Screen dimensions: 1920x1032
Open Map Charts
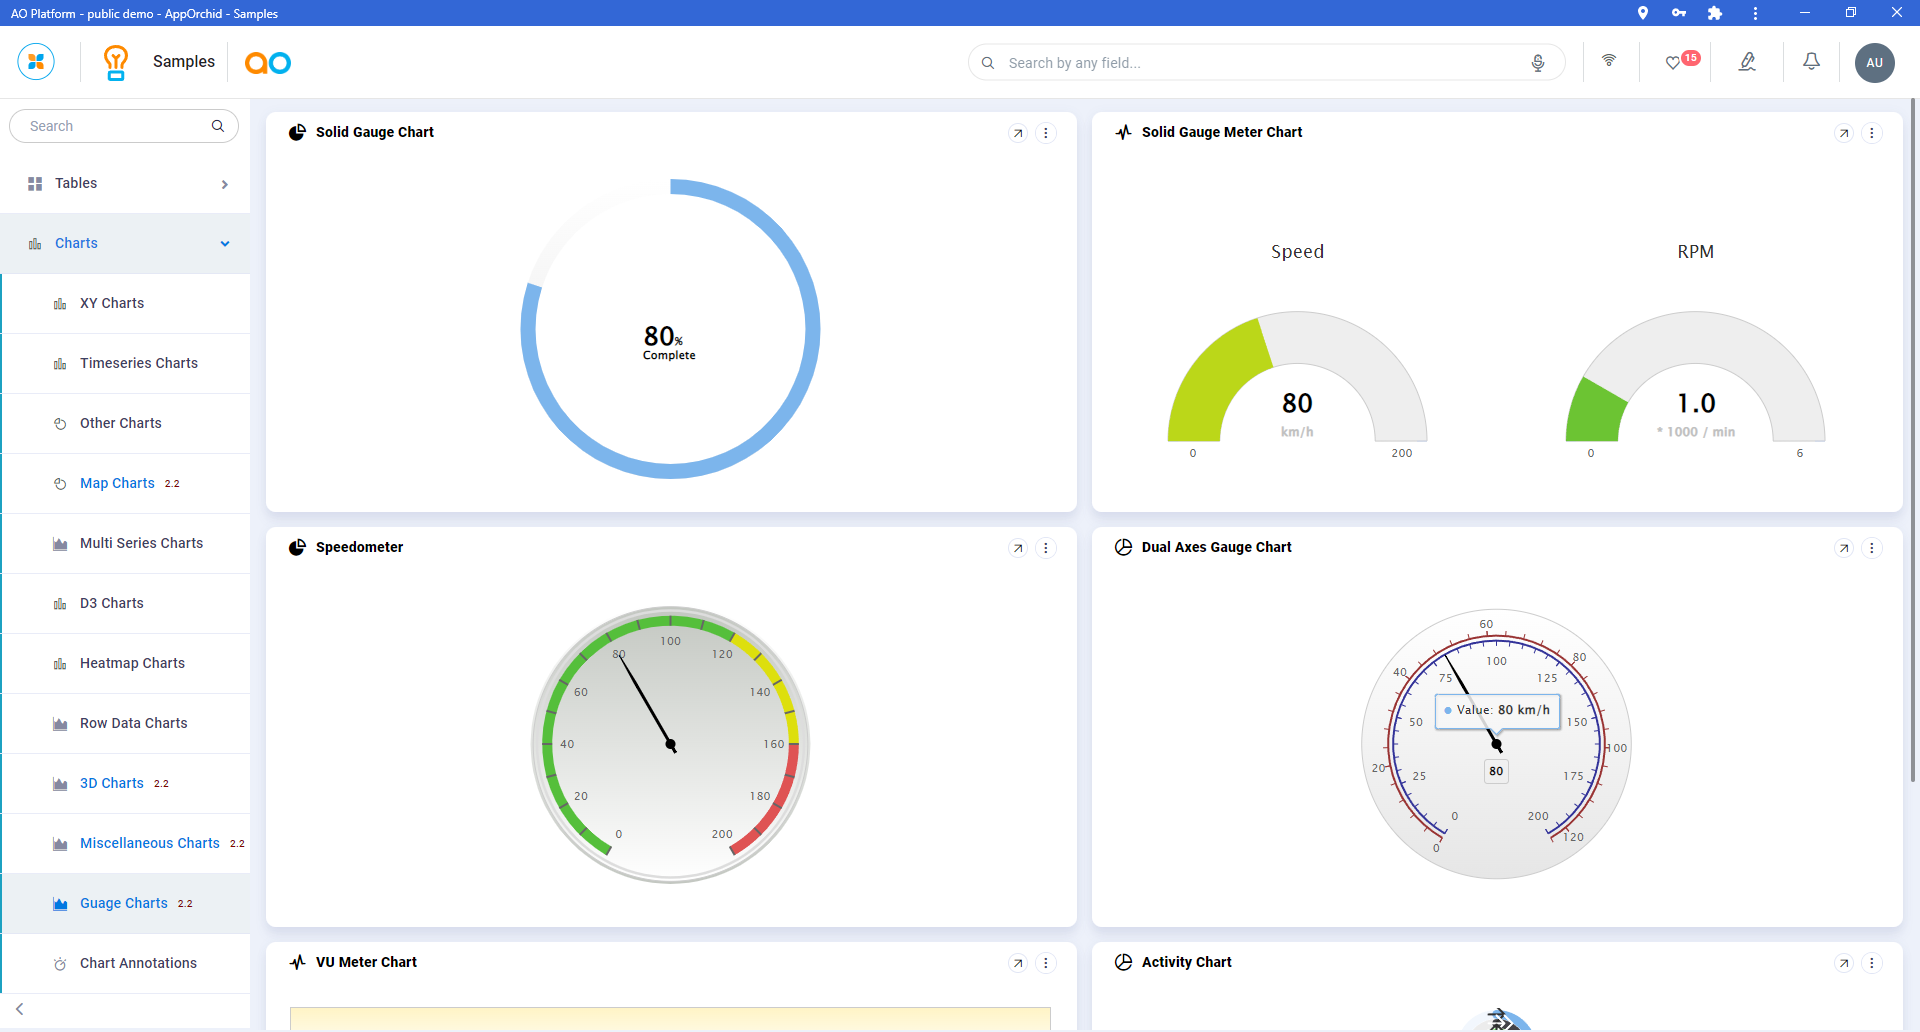click(126, 483)
